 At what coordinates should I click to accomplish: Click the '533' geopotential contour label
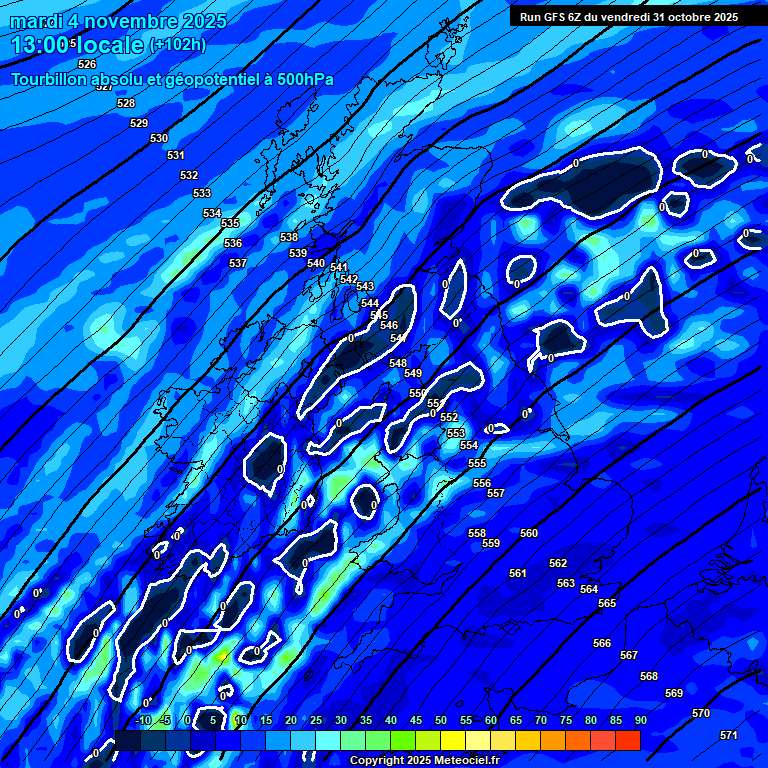202,193
